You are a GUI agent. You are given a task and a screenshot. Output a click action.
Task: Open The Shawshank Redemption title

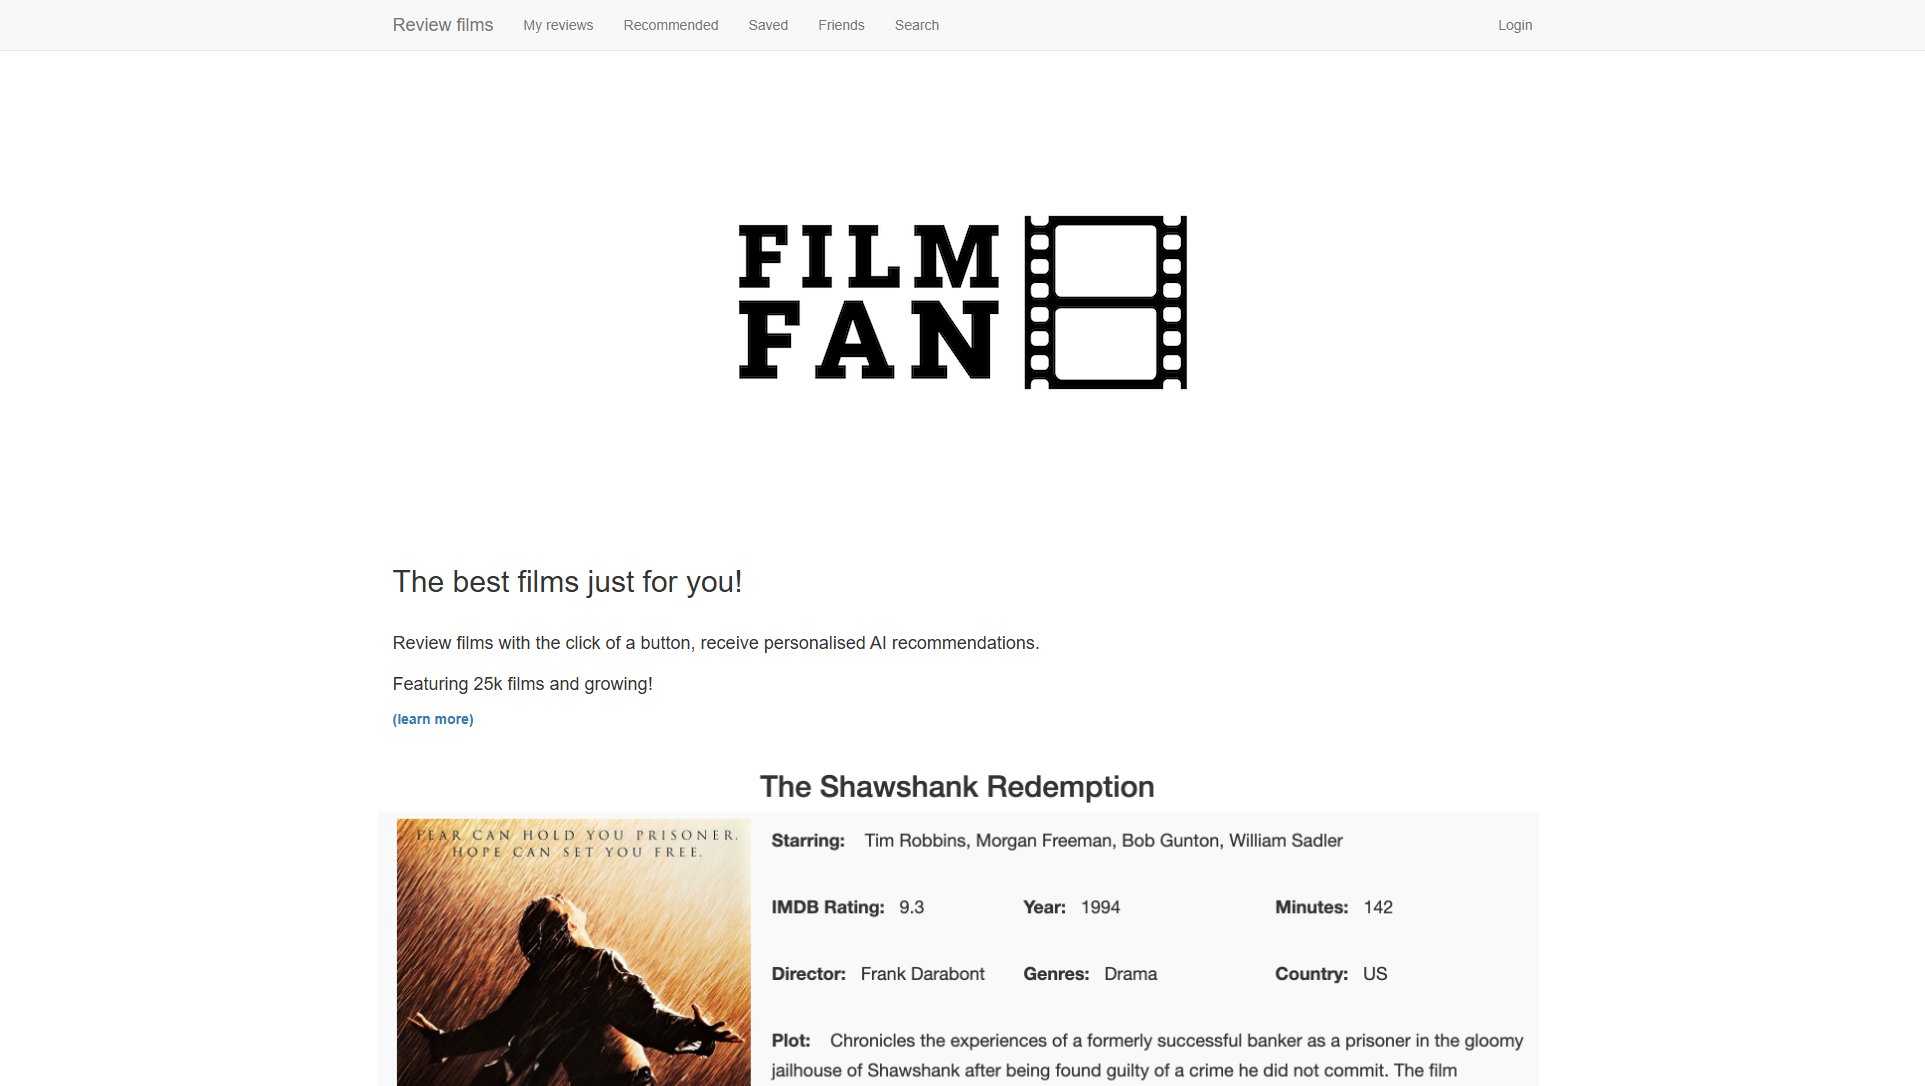coord(957,787)
